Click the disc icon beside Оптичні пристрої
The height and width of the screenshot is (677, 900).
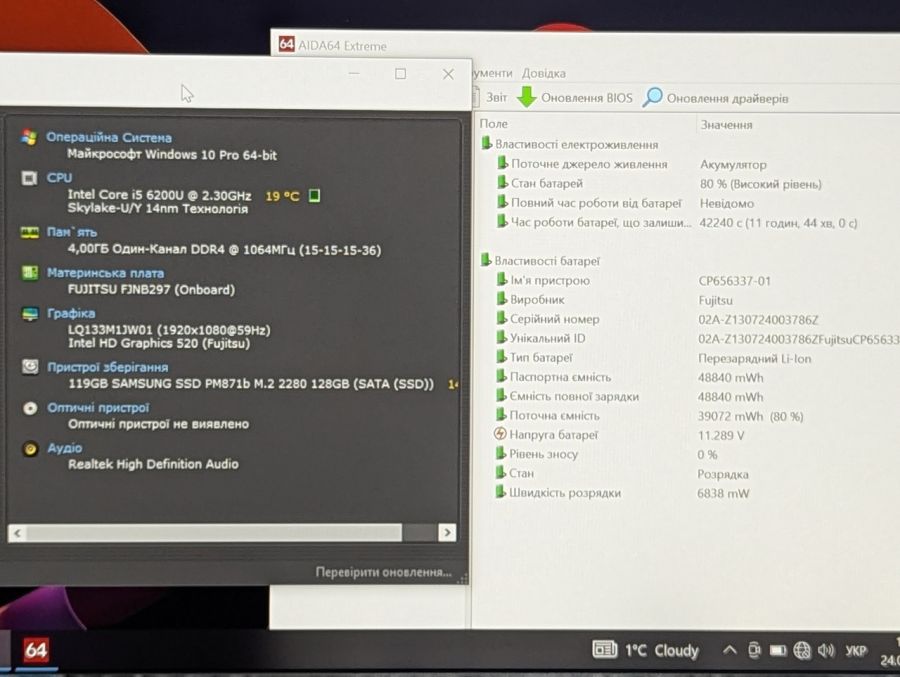click(30, 408)
